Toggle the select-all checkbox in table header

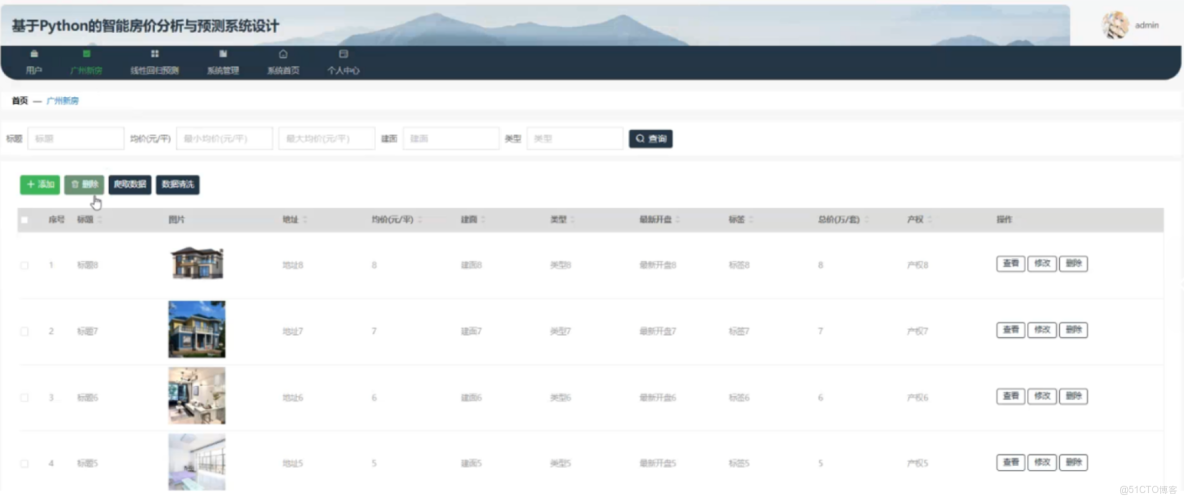click(24, 220)
